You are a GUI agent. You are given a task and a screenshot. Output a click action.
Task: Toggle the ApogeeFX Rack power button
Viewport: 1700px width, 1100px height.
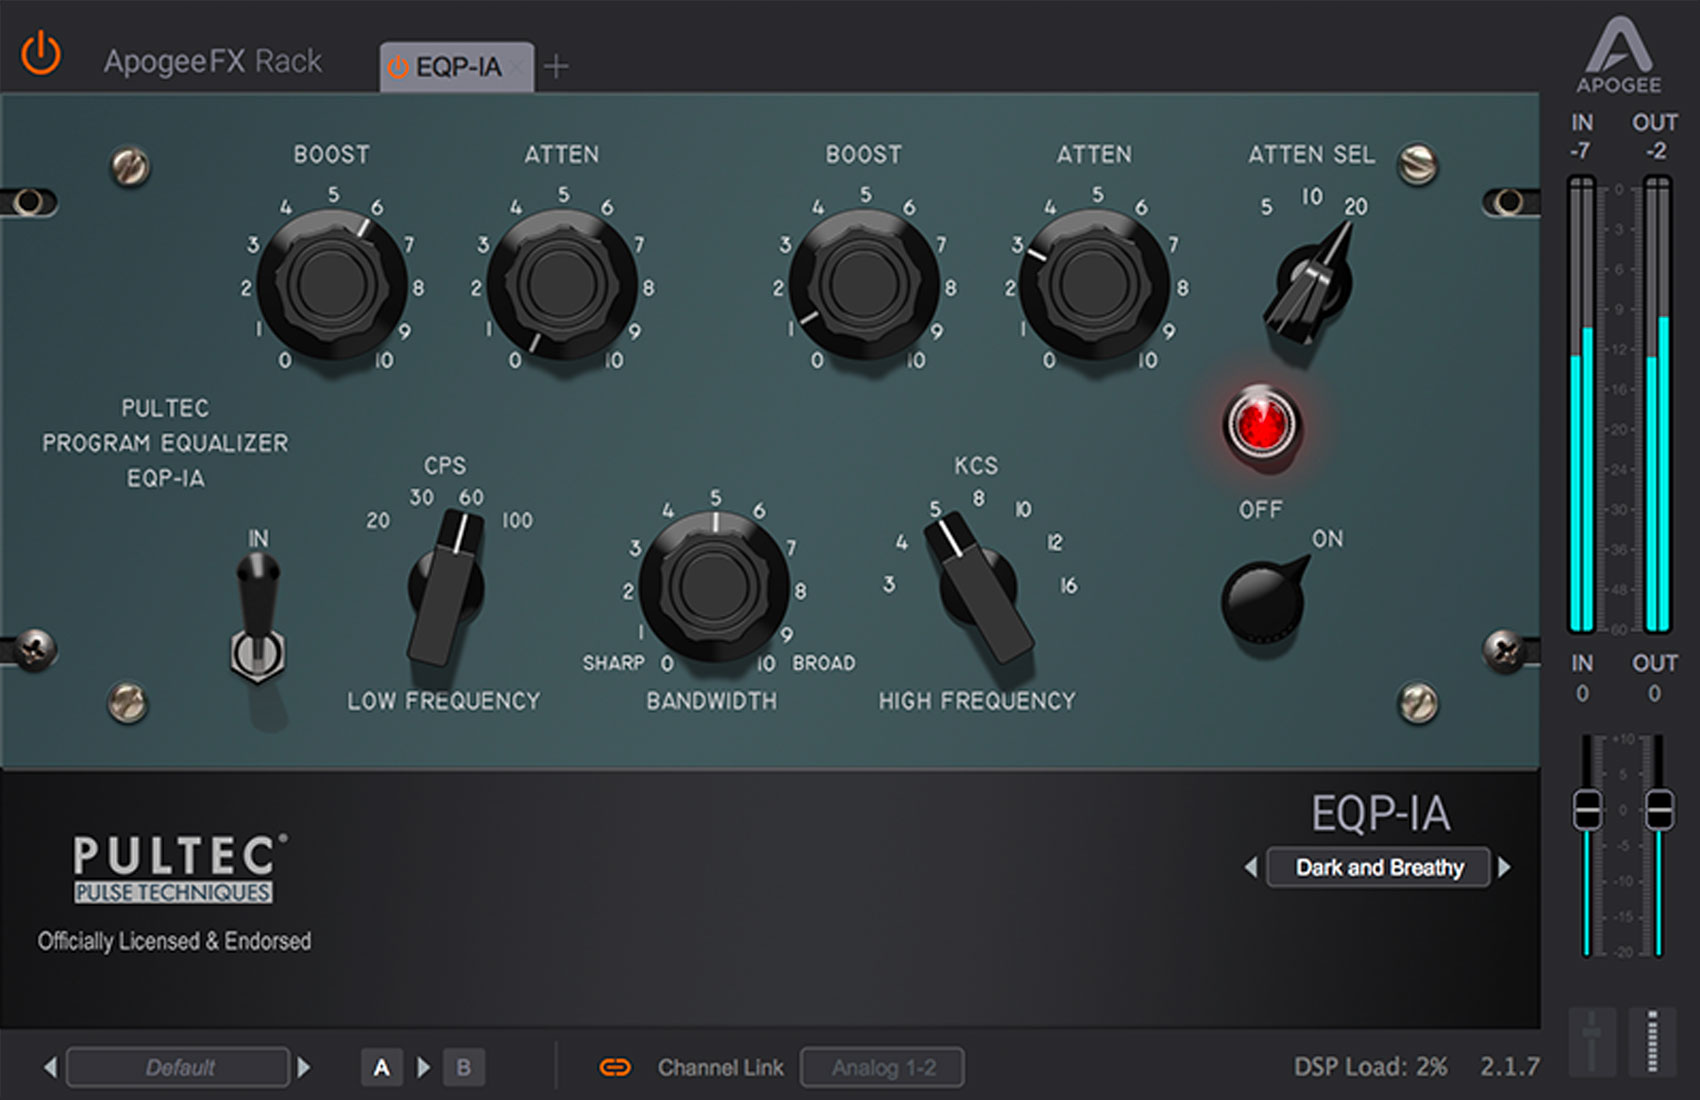[41, 53]
